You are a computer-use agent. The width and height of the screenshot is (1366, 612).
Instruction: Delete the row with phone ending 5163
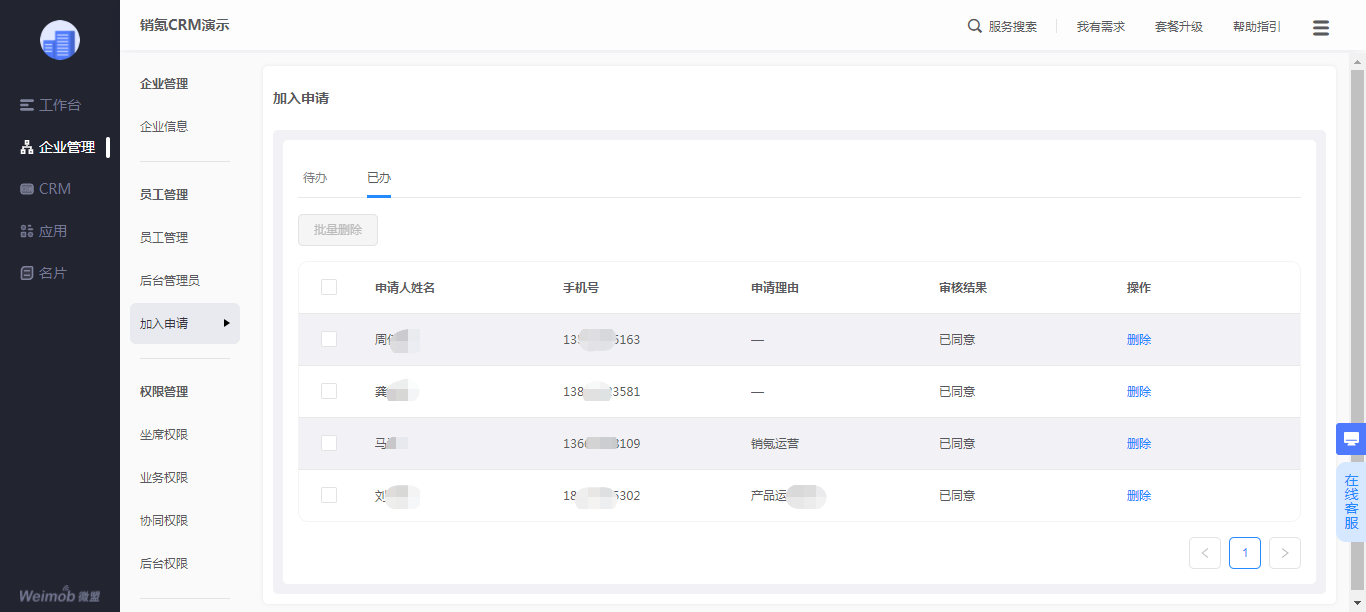[x=1139, y=340]
